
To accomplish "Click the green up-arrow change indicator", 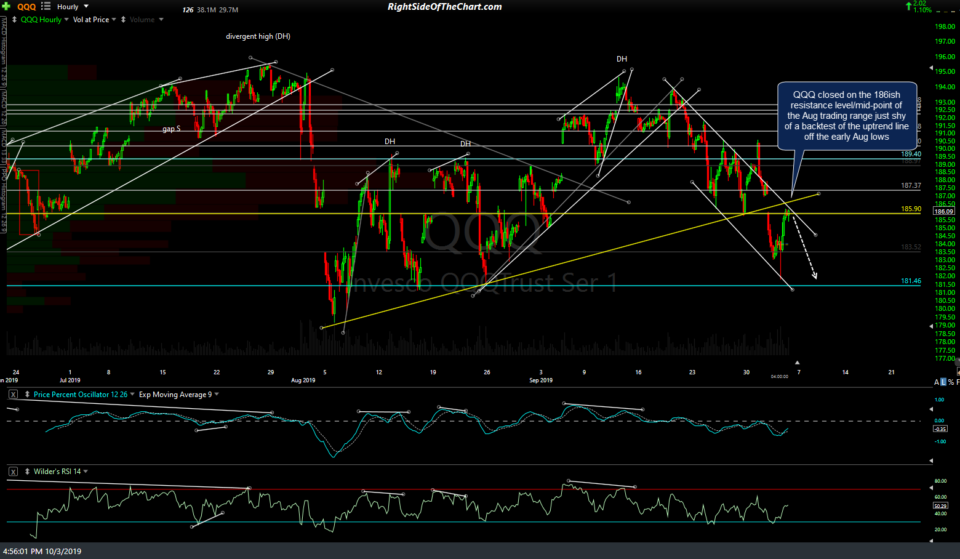I will tap(909, 6).
